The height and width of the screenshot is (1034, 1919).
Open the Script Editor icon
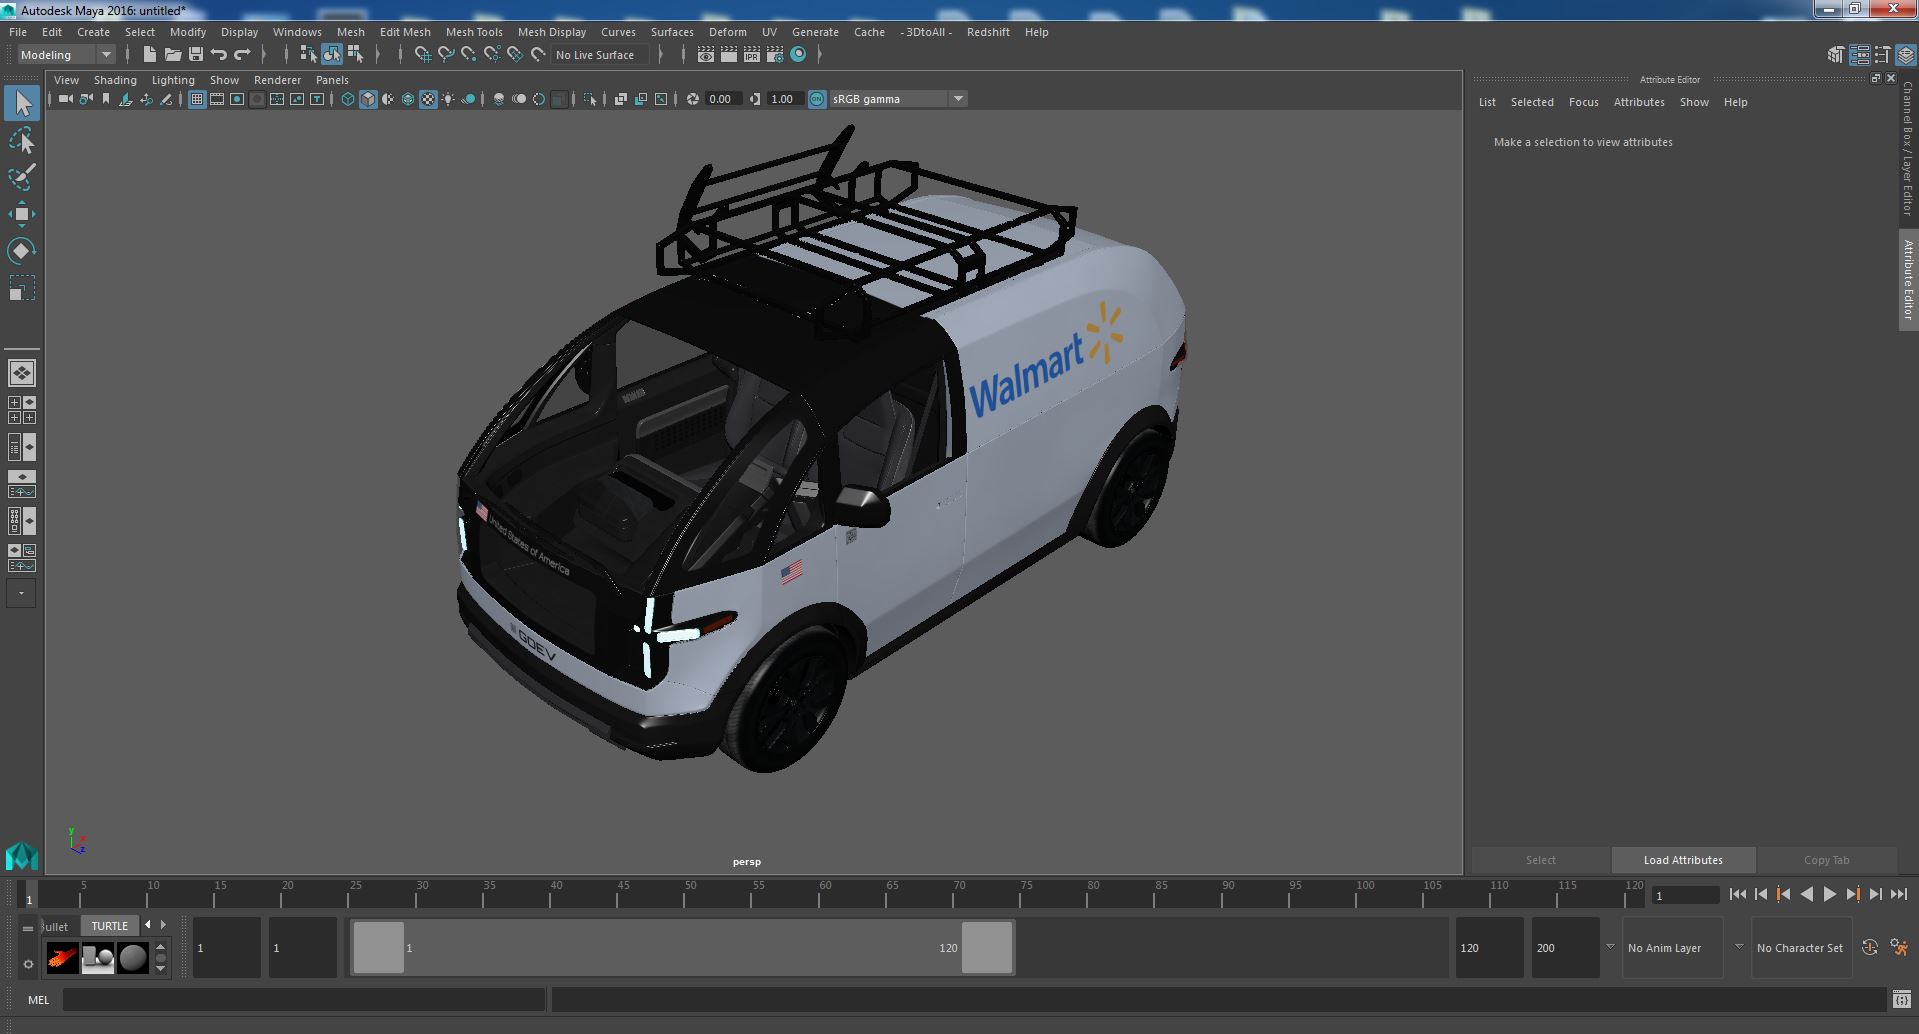[1901, 1000]
